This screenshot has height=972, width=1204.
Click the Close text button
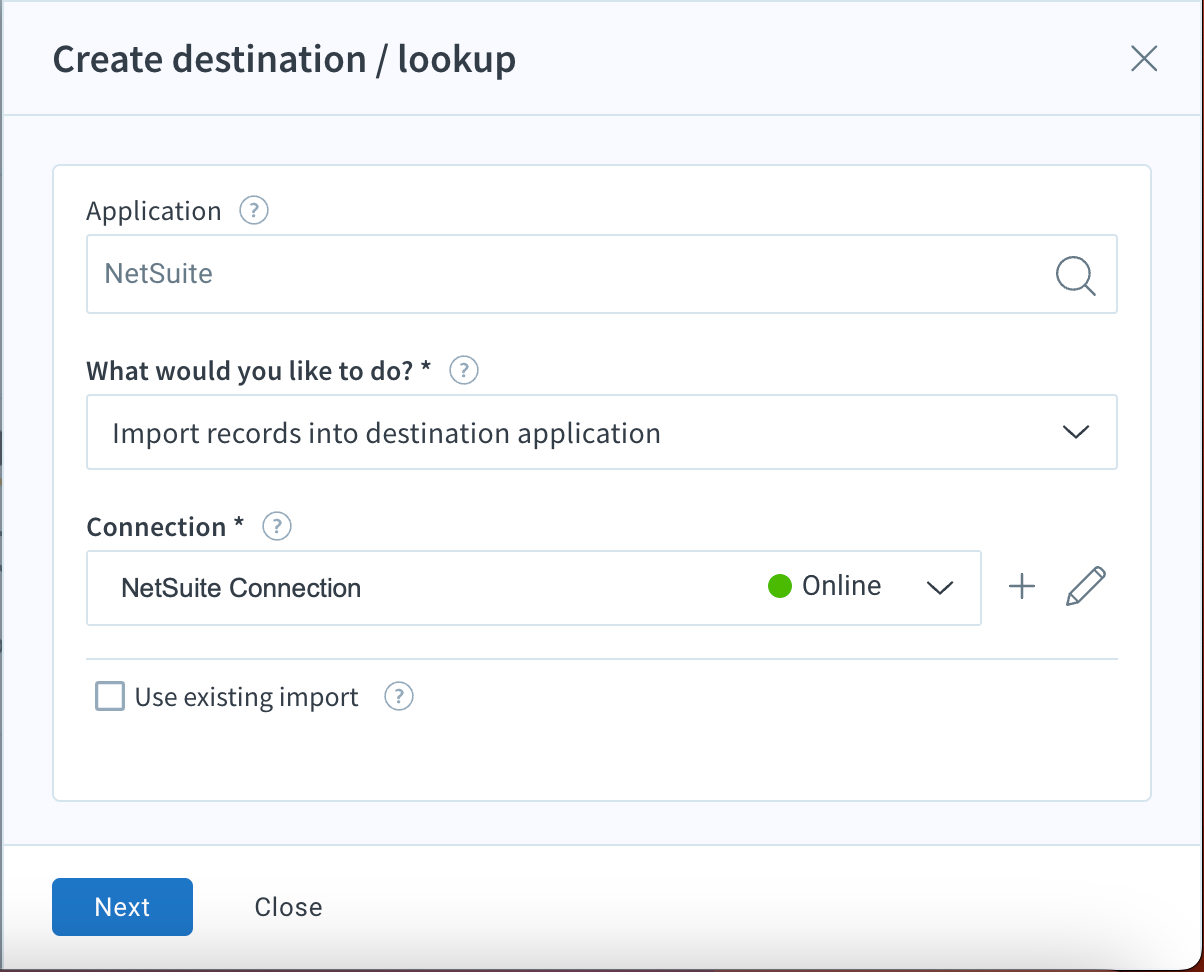(x=288, y=907)
